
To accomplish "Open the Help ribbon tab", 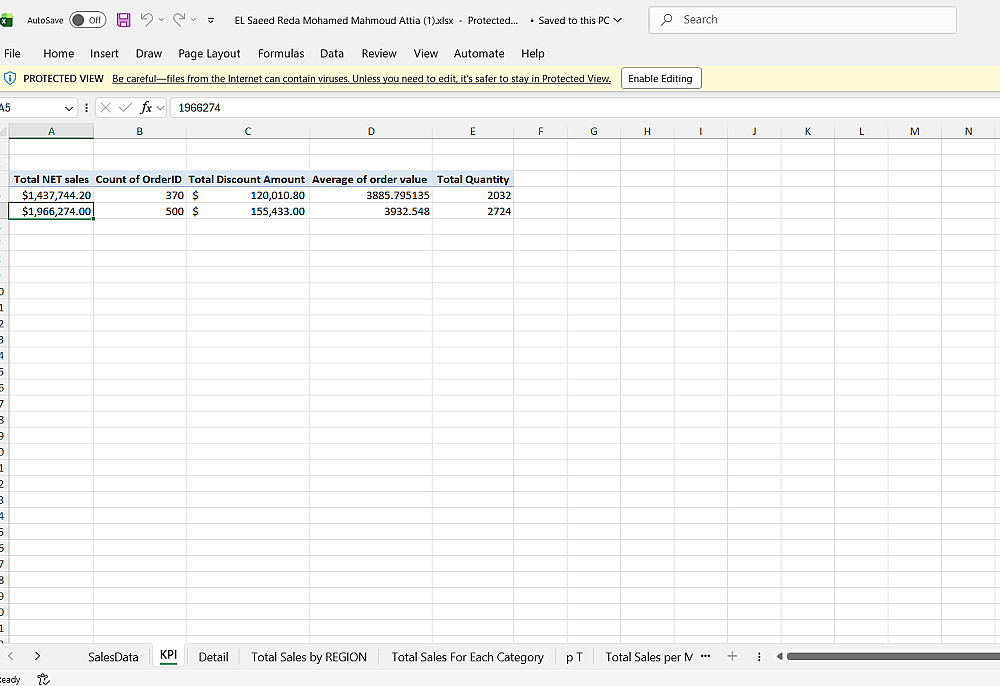I will (x=533, y=54).
